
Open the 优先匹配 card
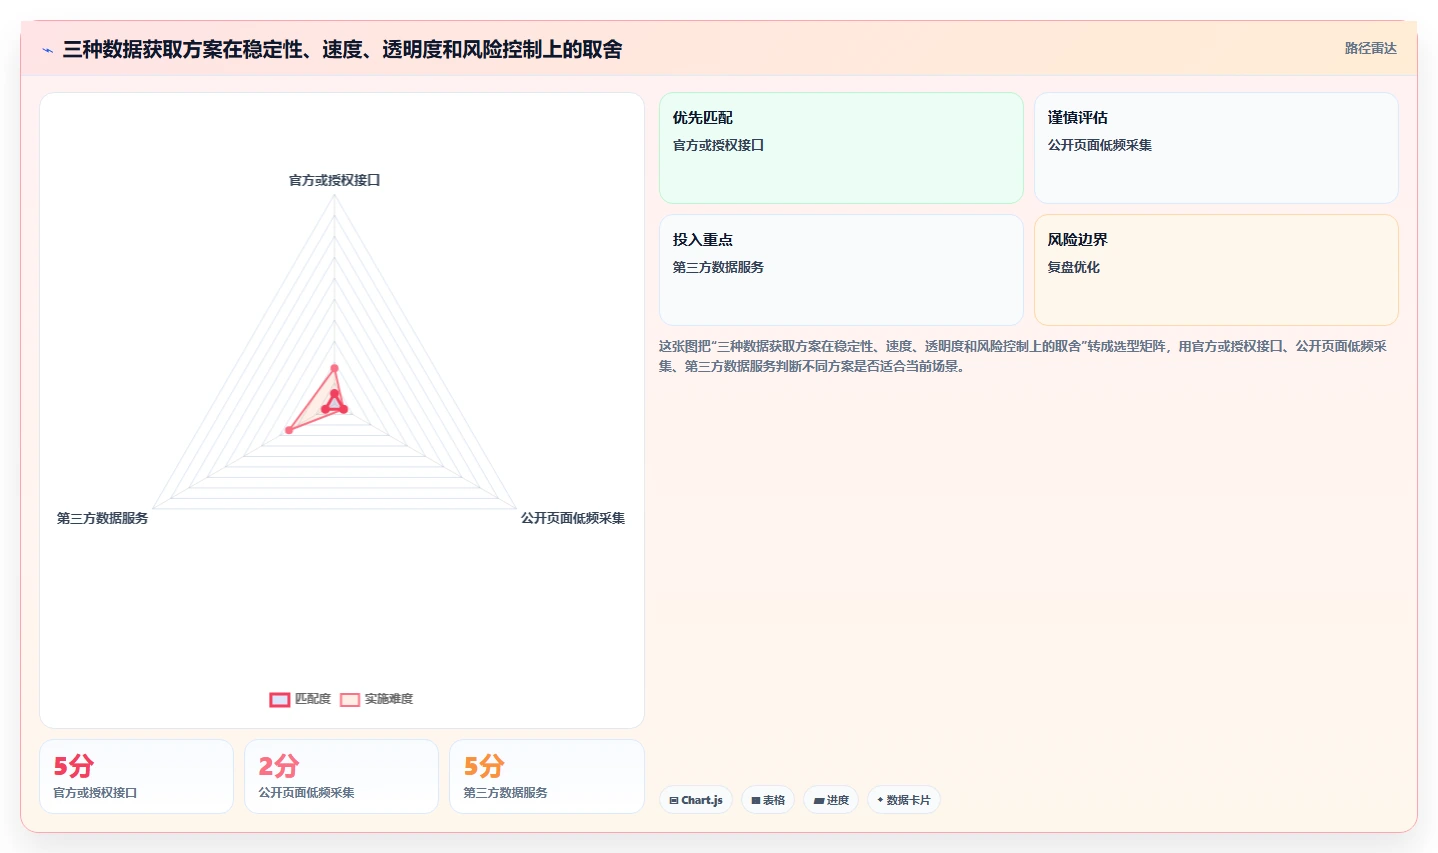[841, 148]
